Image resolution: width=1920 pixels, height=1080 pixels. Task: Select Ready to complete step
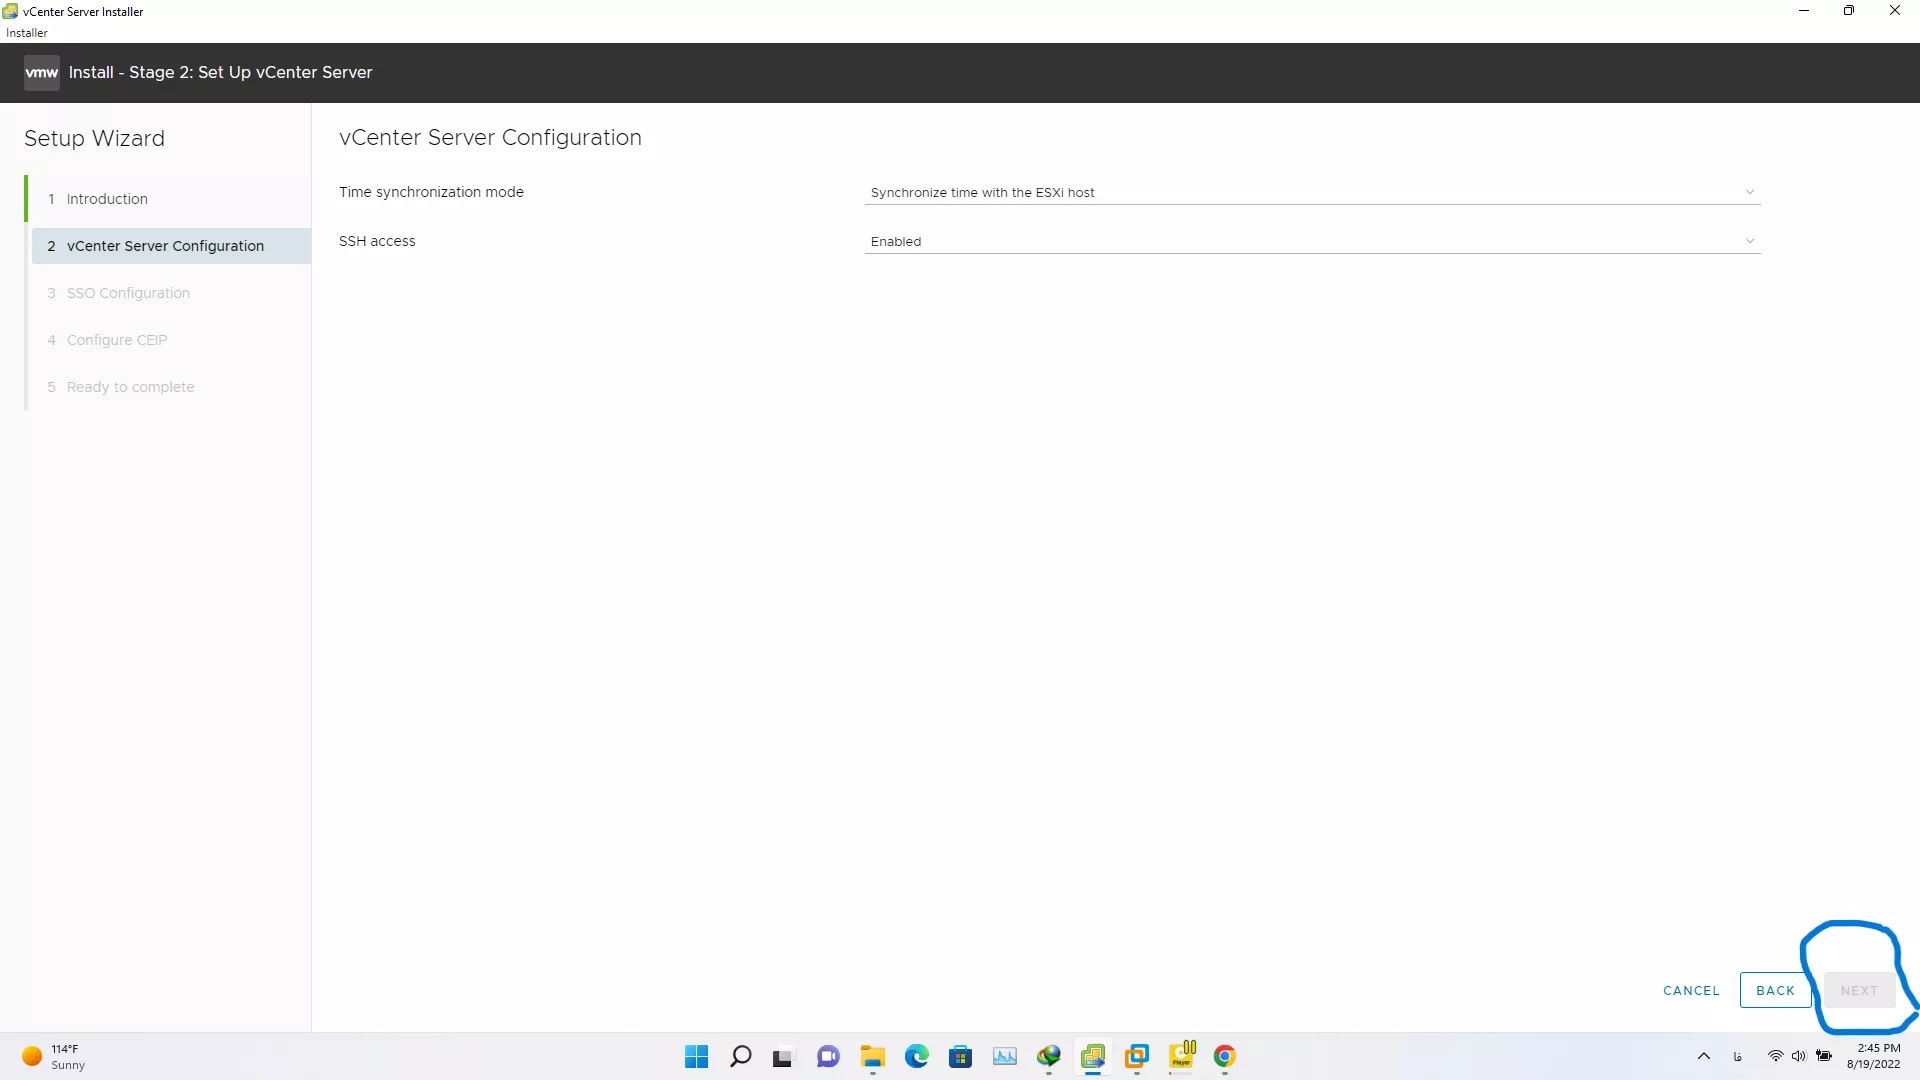pos(170,387)
